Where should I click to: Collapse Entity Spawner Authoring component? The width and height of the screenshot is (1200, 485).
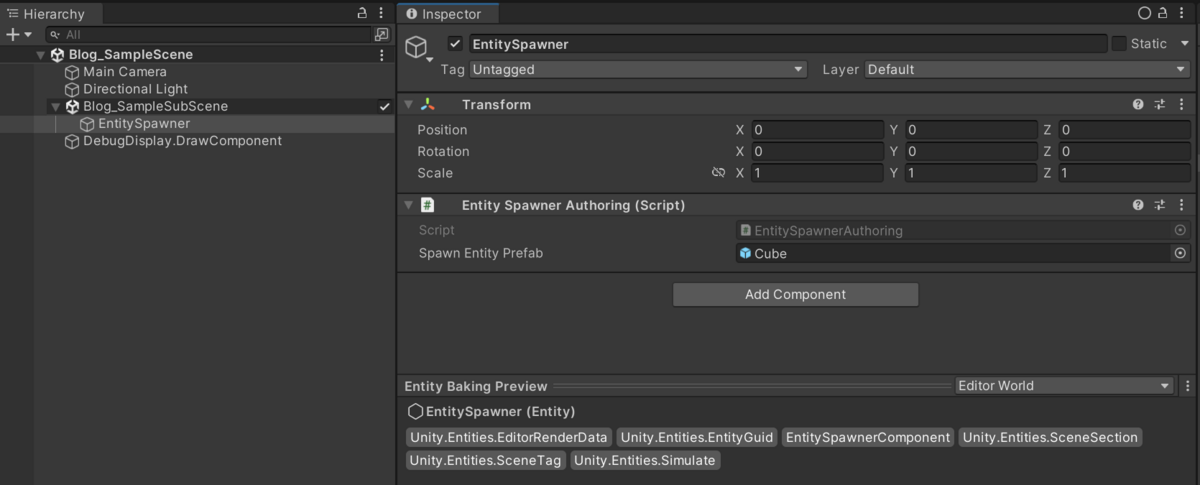pyautogui.click(x=408, y=205)
